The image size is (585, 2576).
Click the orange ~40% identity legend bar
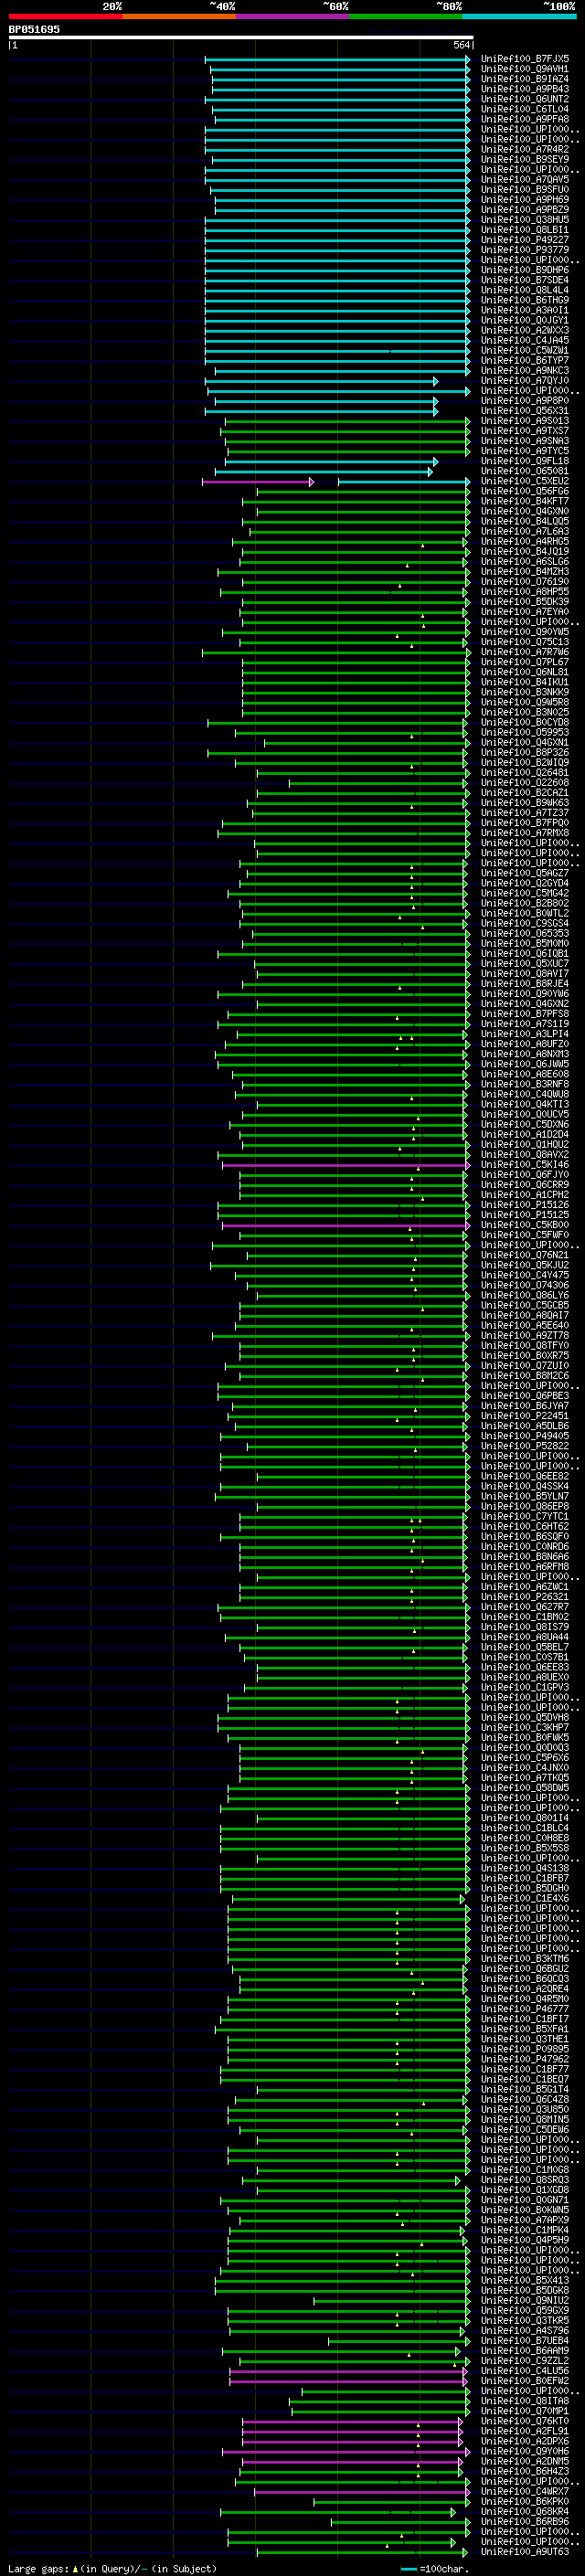(179, 16)
